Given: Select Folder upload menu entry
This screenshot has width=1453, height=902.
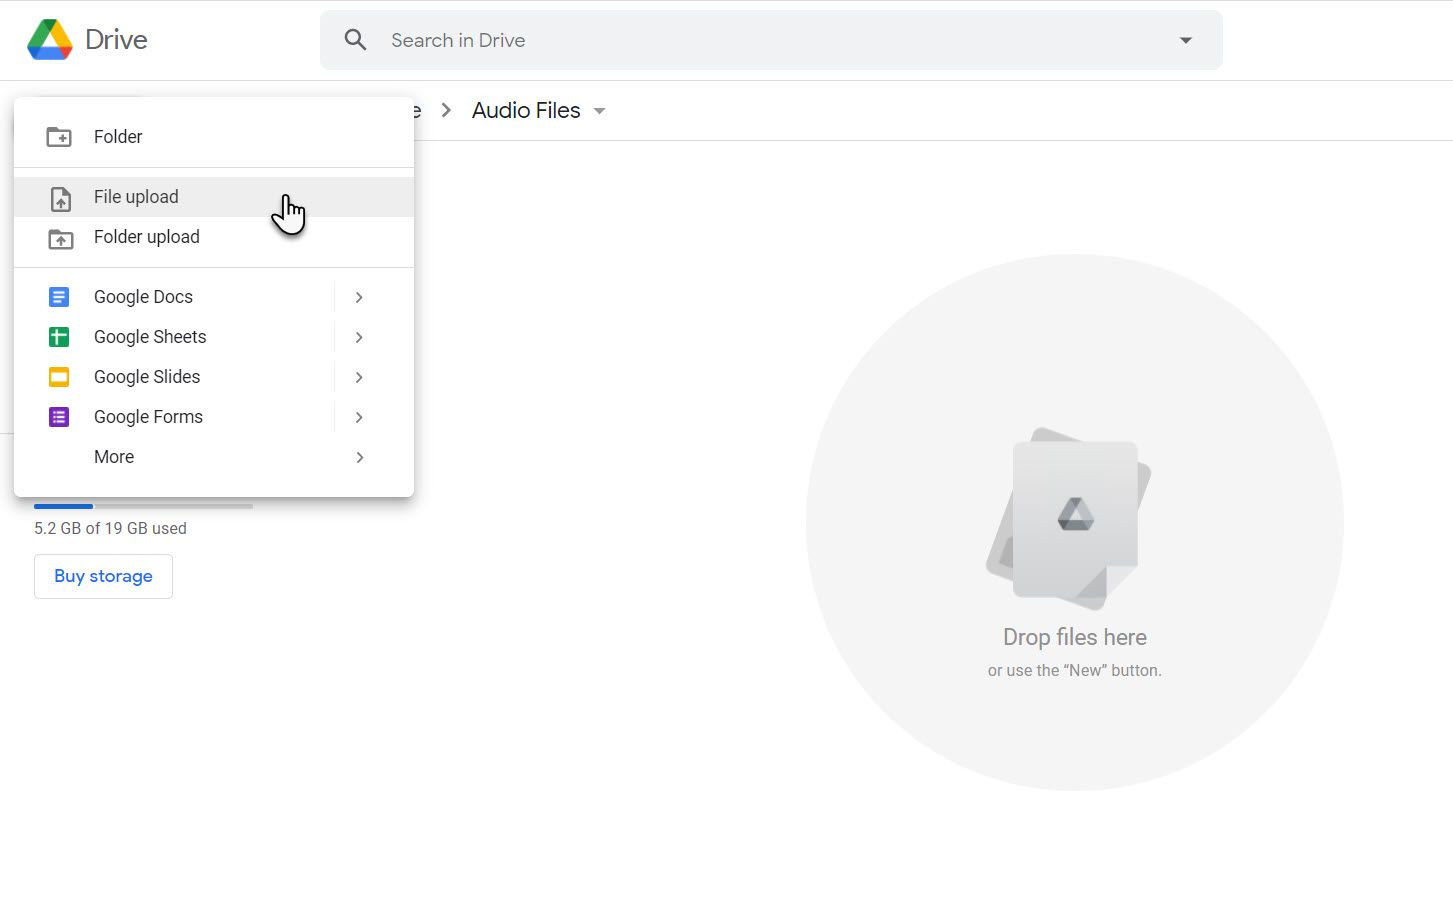Looking at the screenshot, I should 146,237.
